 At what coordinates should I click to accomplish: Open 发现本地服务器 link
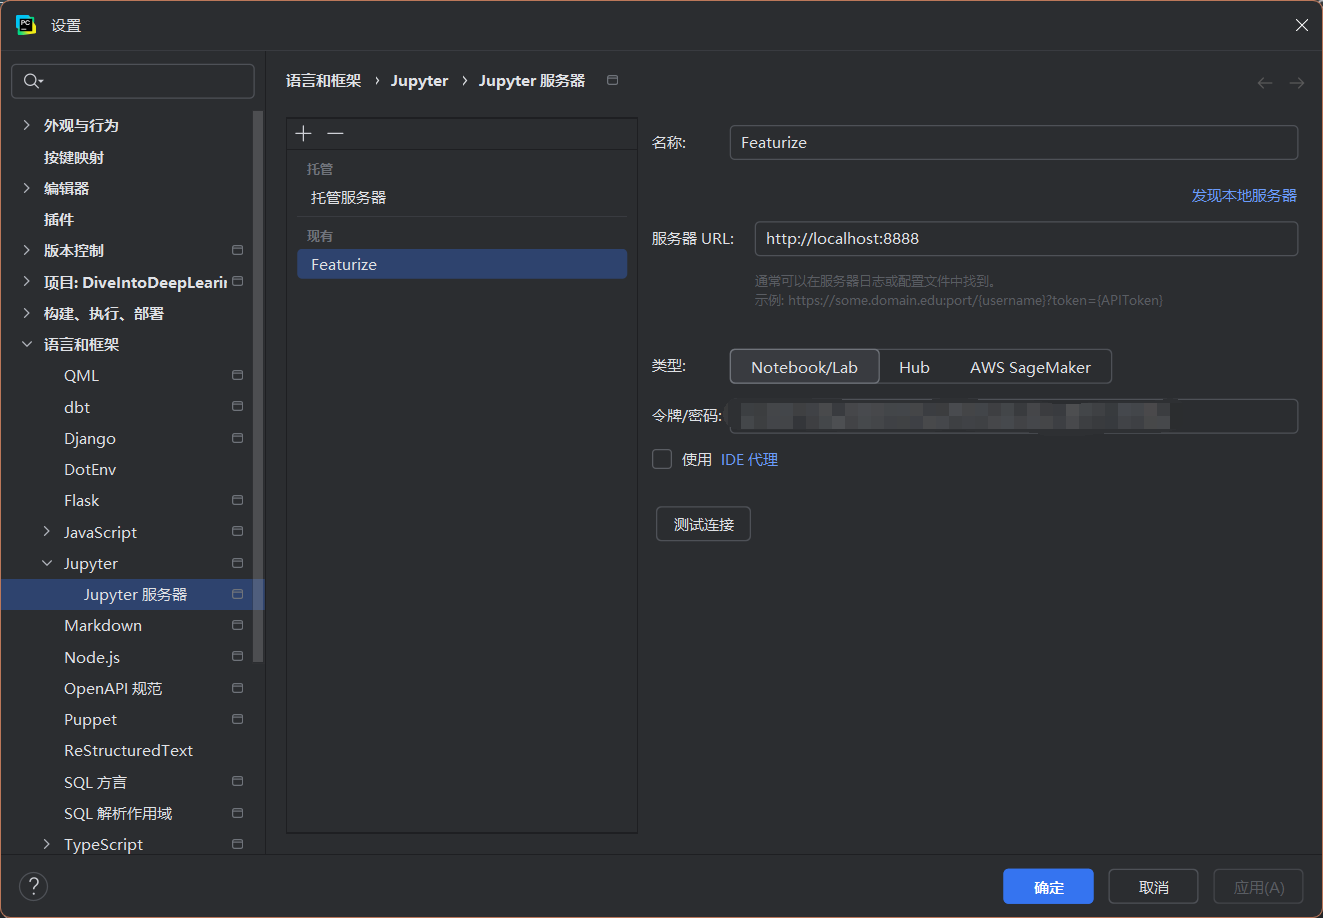click(x=1244, y=196)
